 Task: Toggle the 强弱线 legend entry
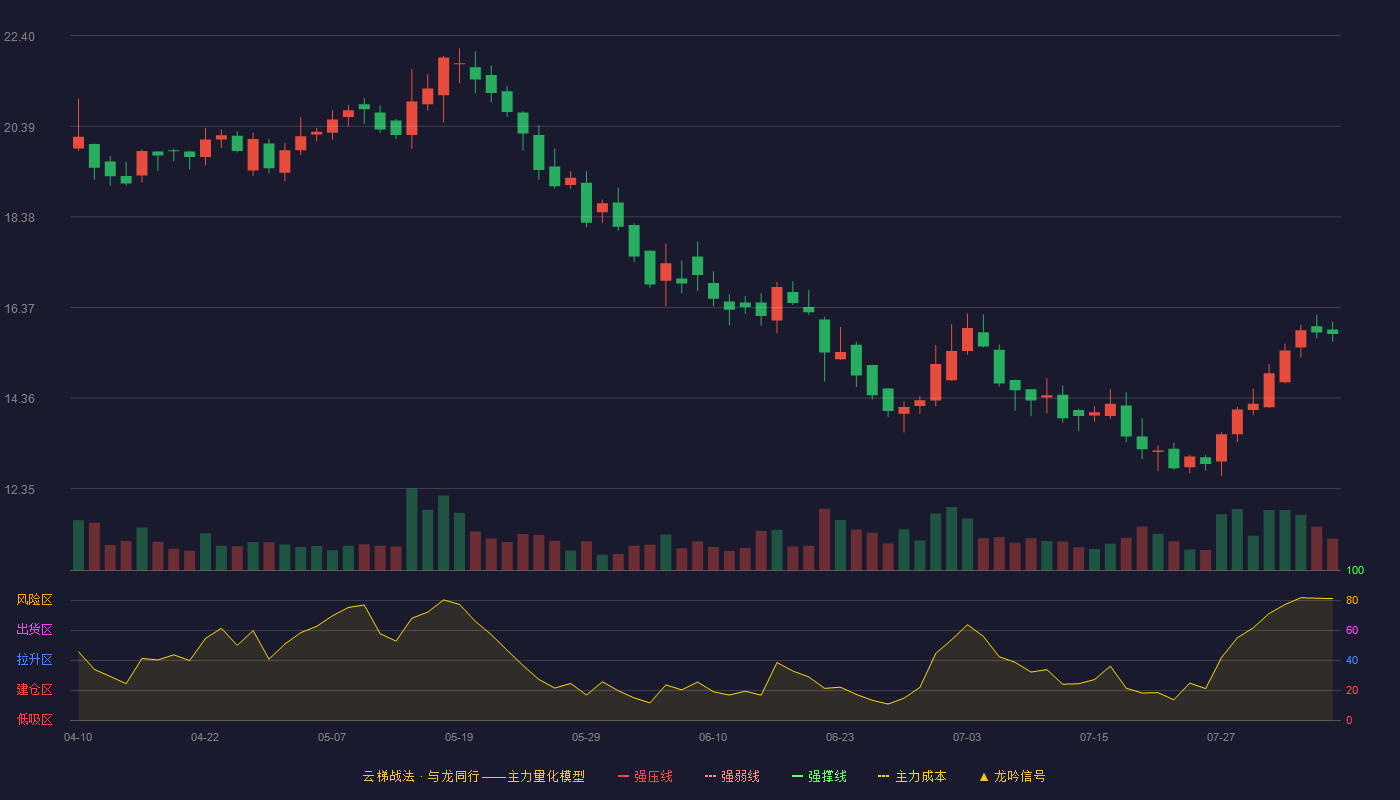tap(732, 776)
